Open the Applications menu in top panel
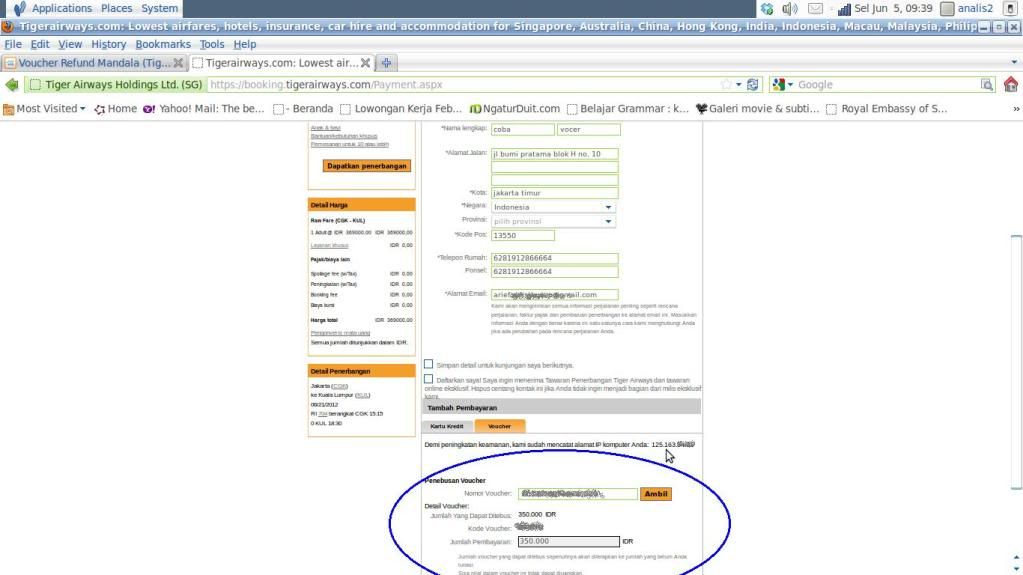 click(62, 8)
